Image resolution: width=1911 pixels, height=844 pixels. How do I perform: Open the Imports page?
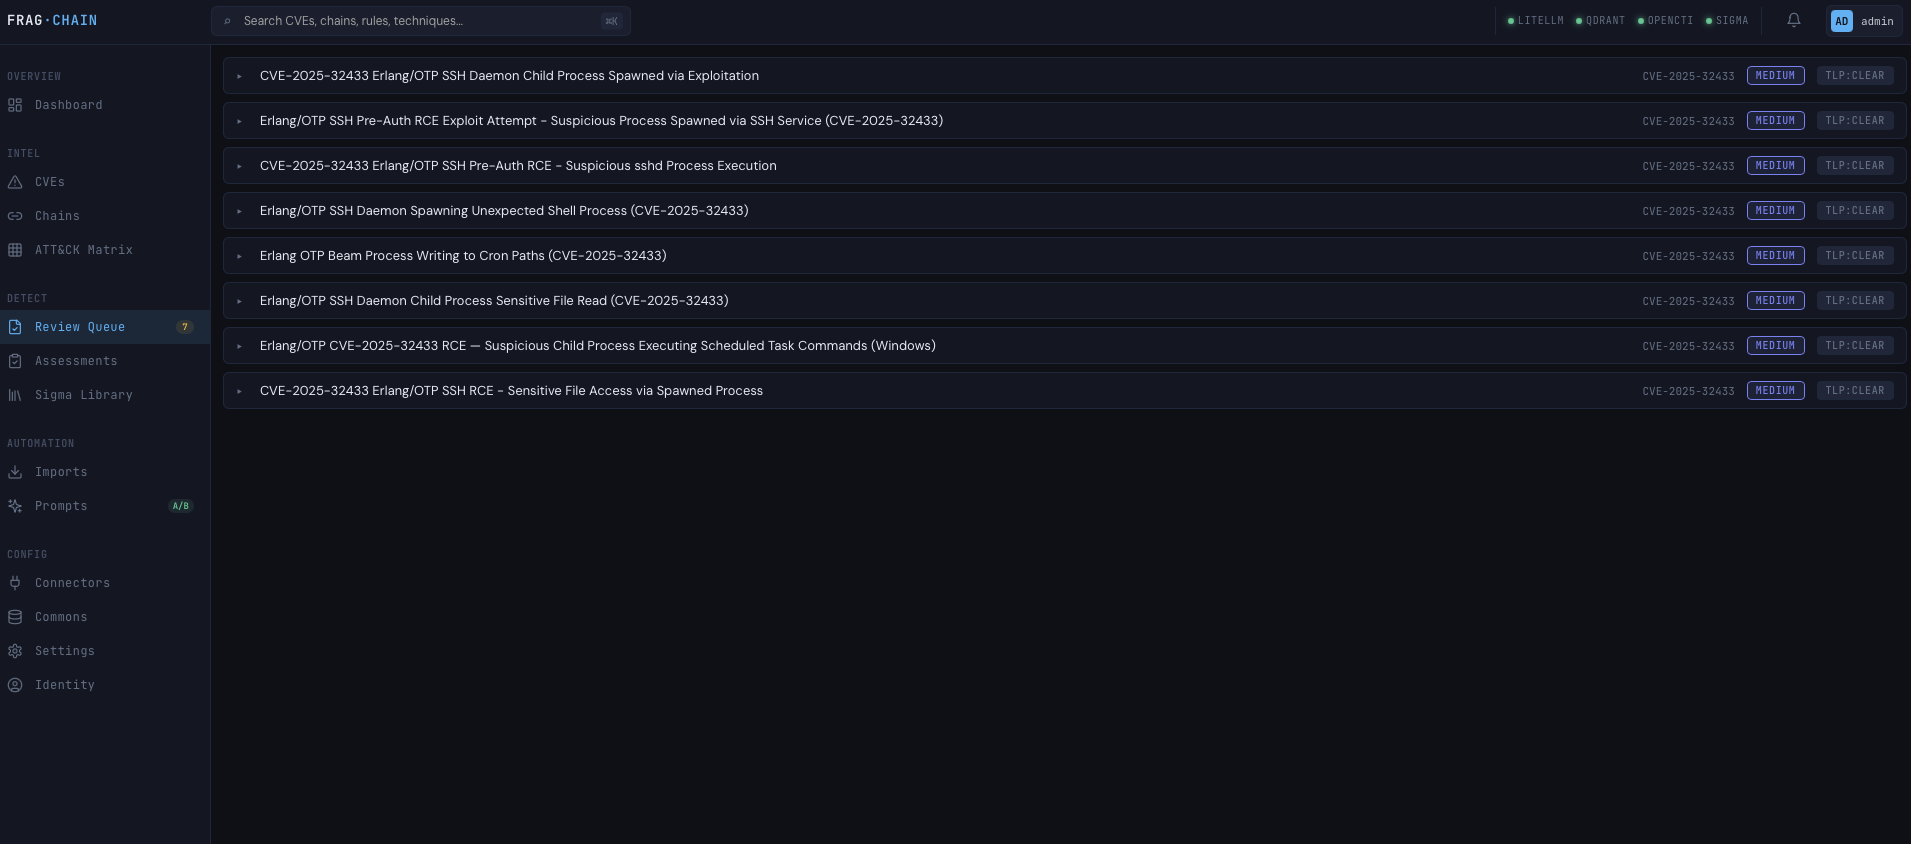(104, 472)
